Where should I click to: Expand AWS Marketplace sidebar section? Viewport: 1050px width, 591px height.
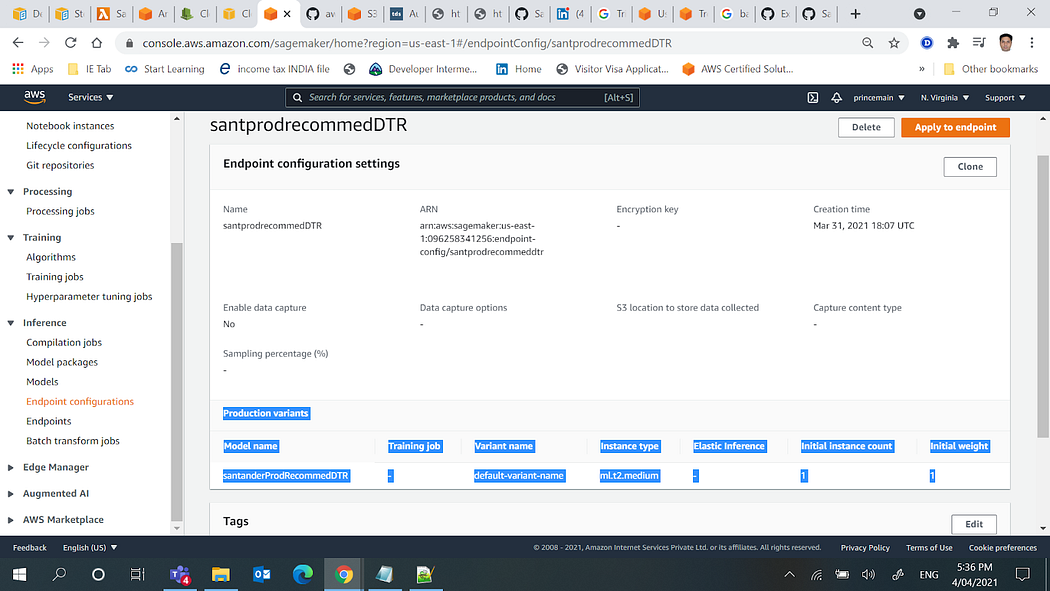tap(11, 519)
